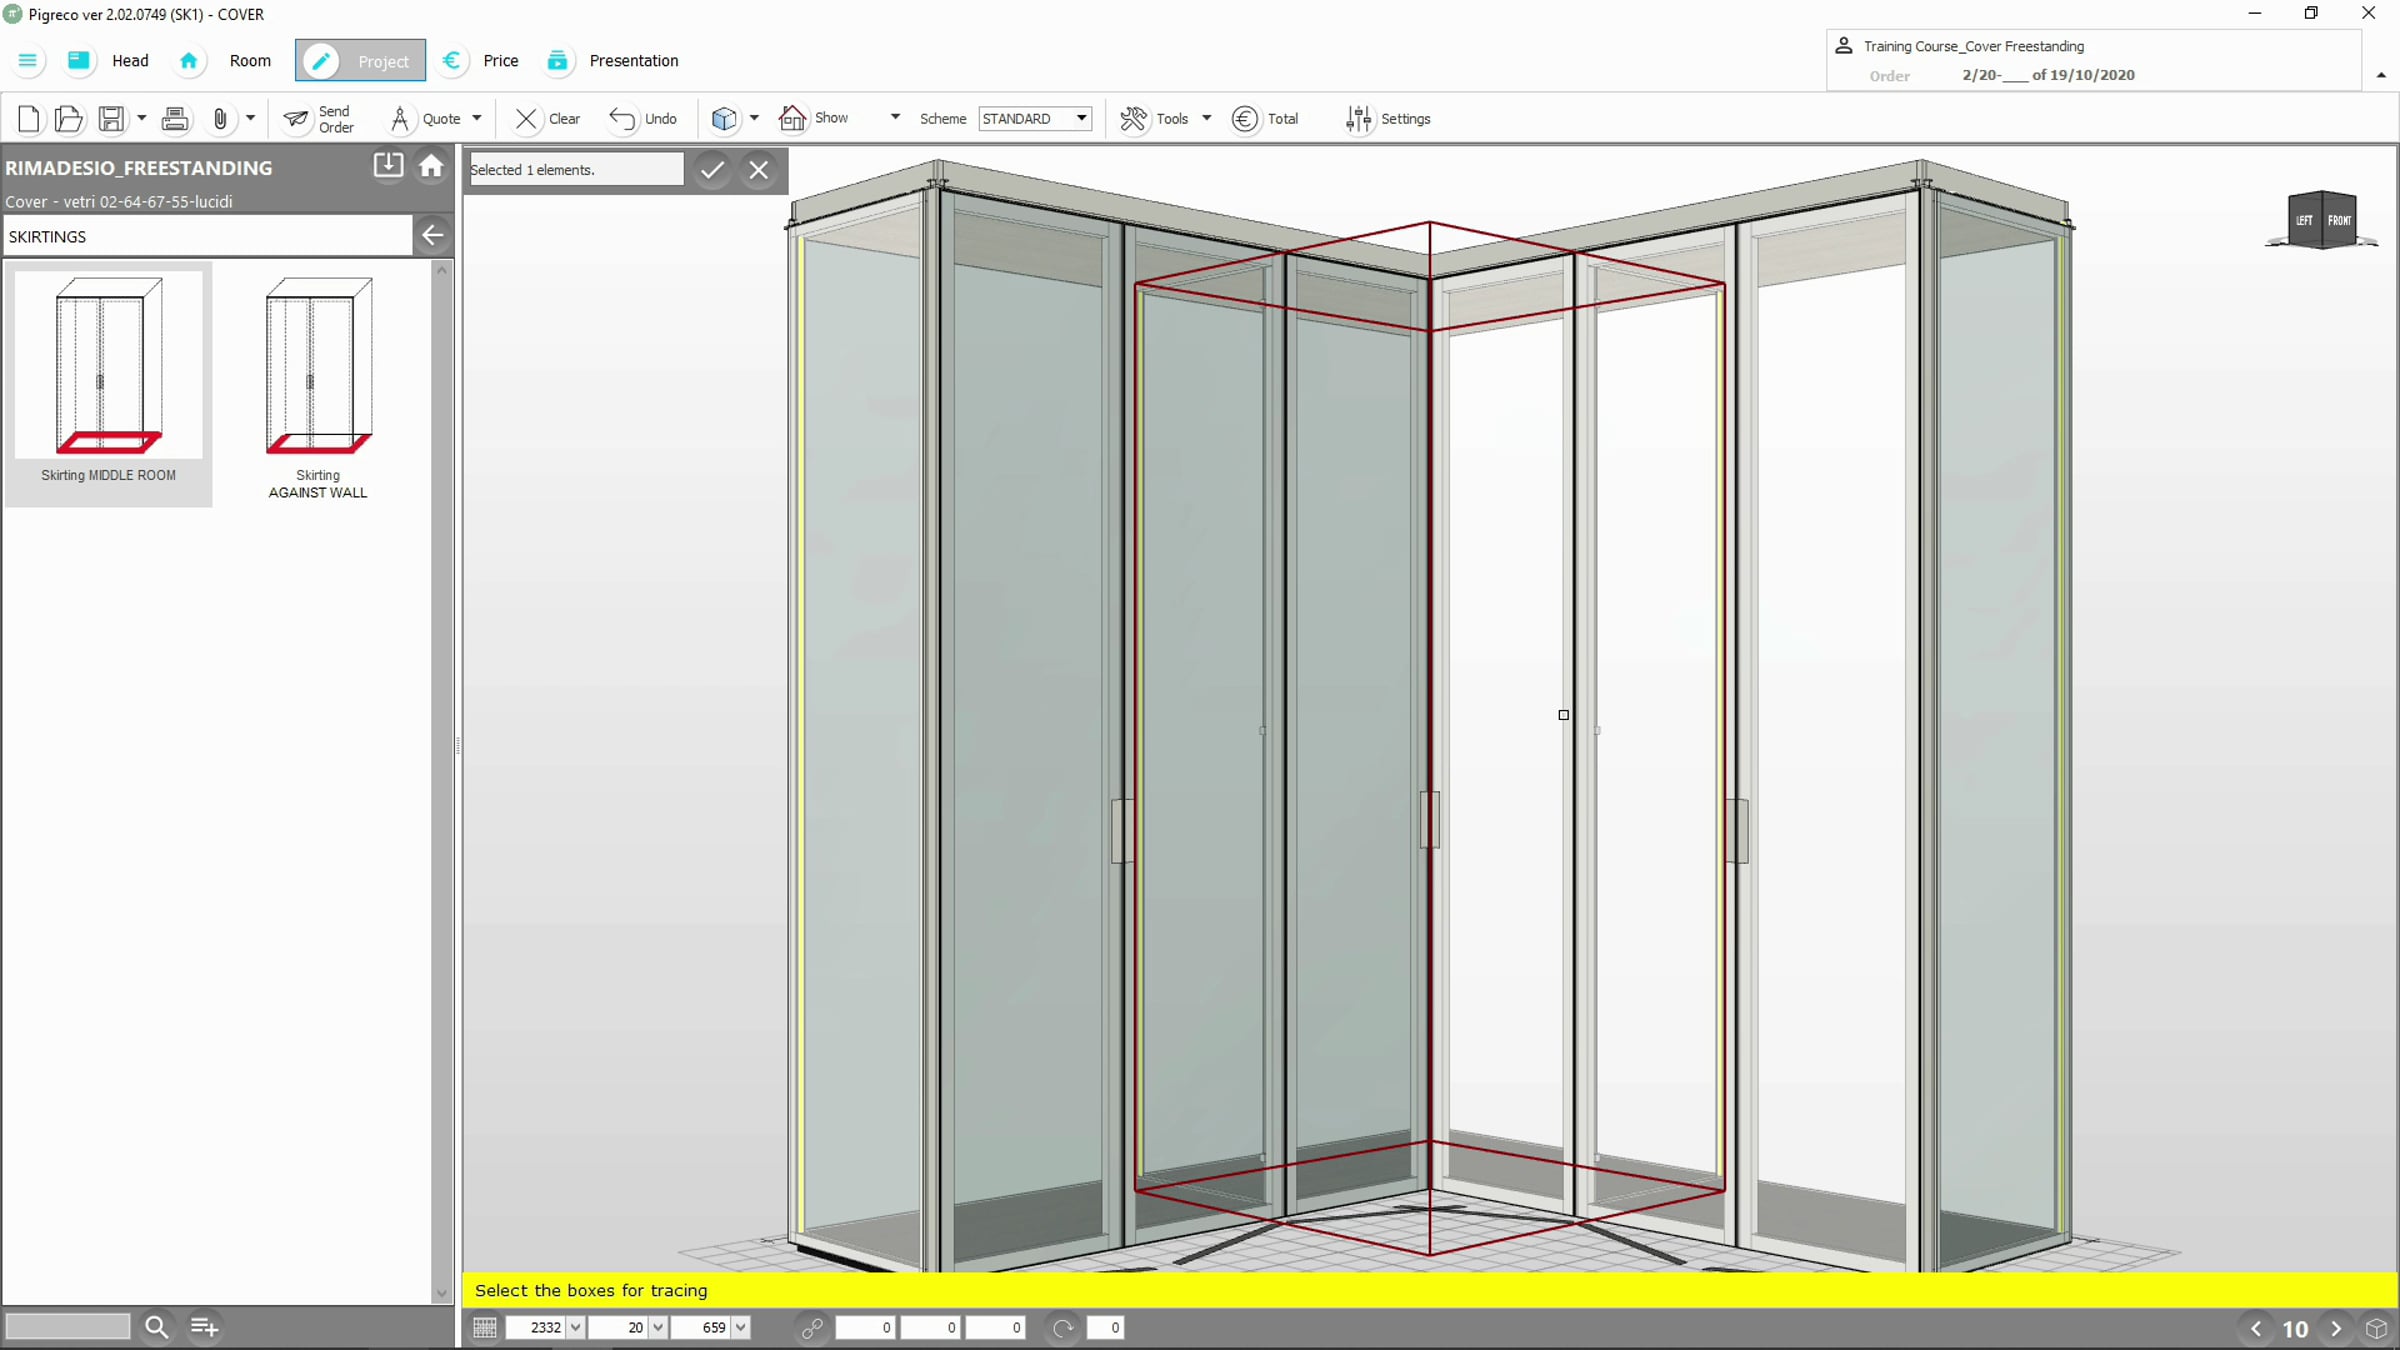The image size is (2400, 1350).
Task: Expand the 3D view cube dropdown arrow
Action: tap(754, 118)
